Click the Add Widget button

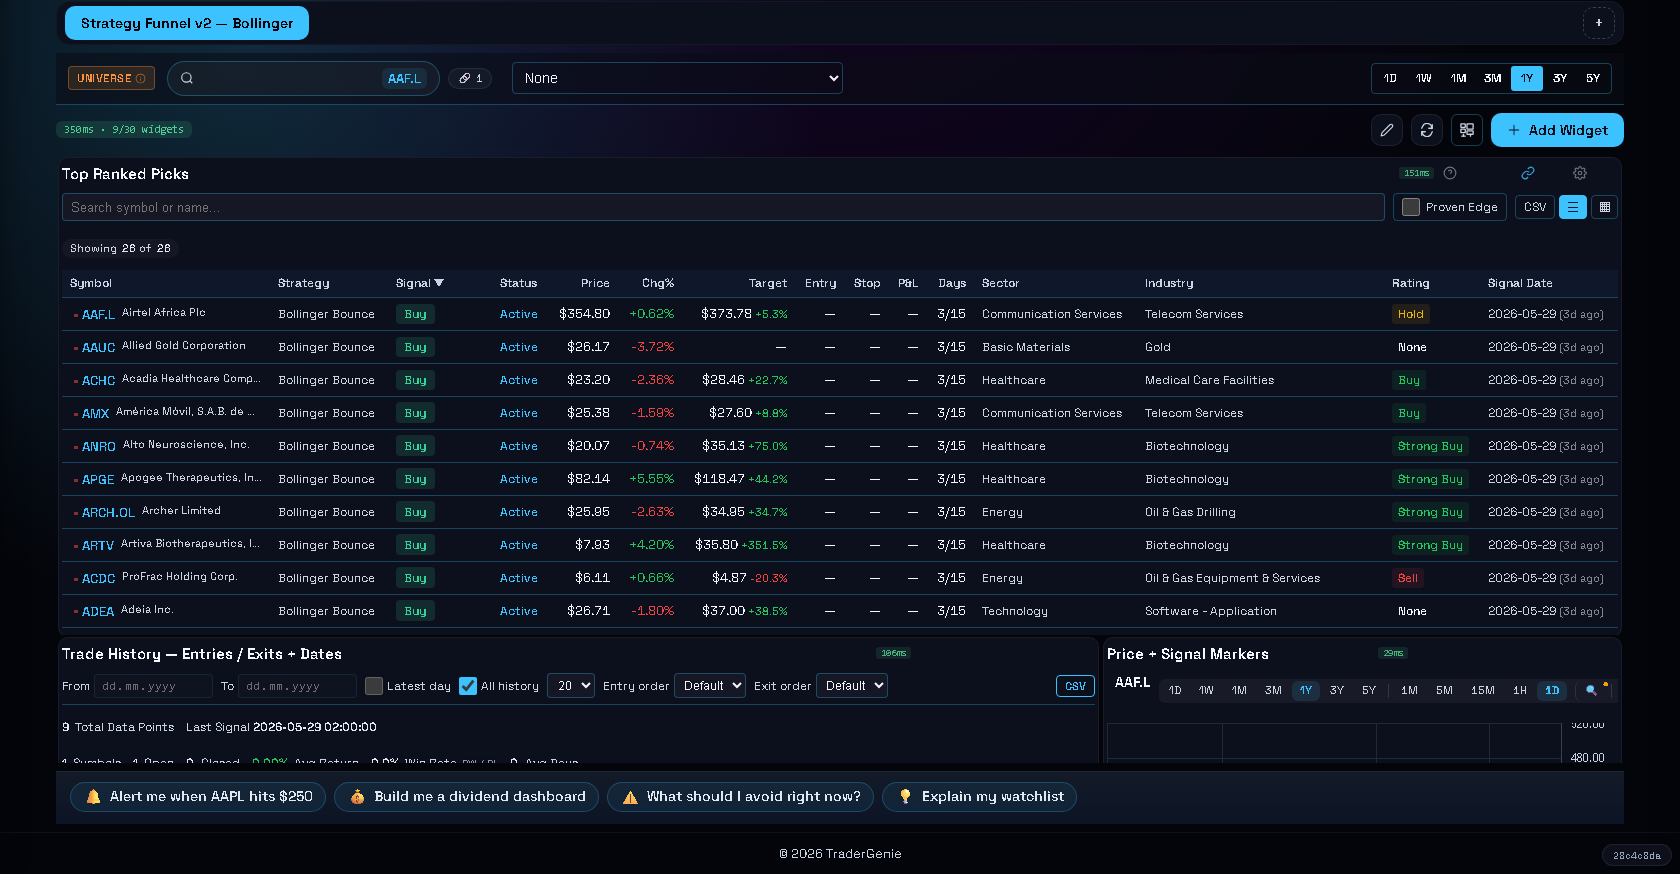1557,130
